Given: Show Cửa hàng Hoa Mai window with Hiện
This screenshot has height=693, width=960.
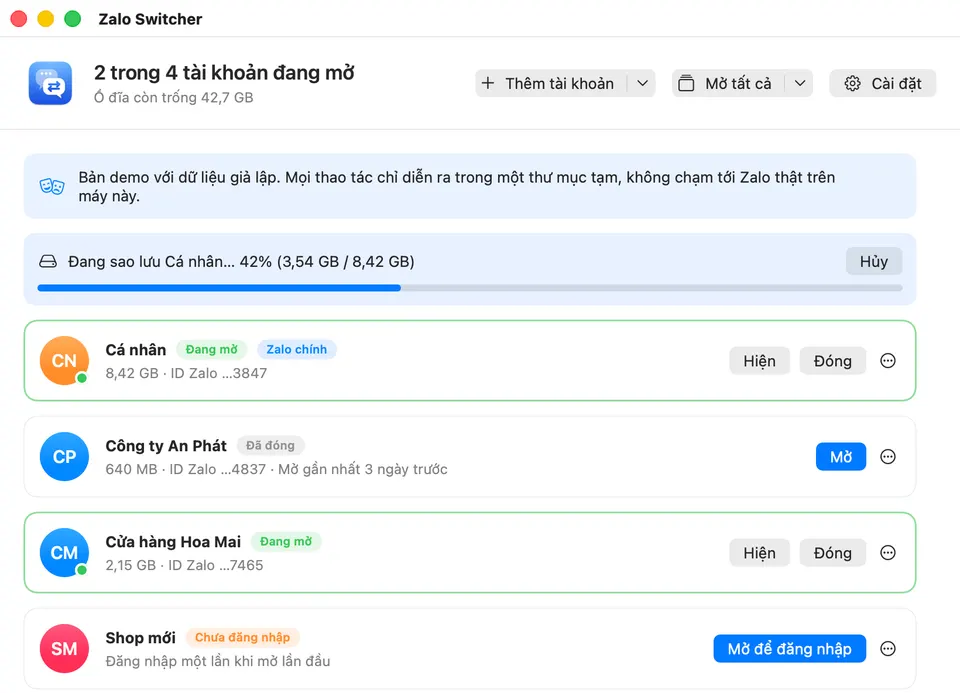Looking at the screenshot, I should click(x=759, y=553).
